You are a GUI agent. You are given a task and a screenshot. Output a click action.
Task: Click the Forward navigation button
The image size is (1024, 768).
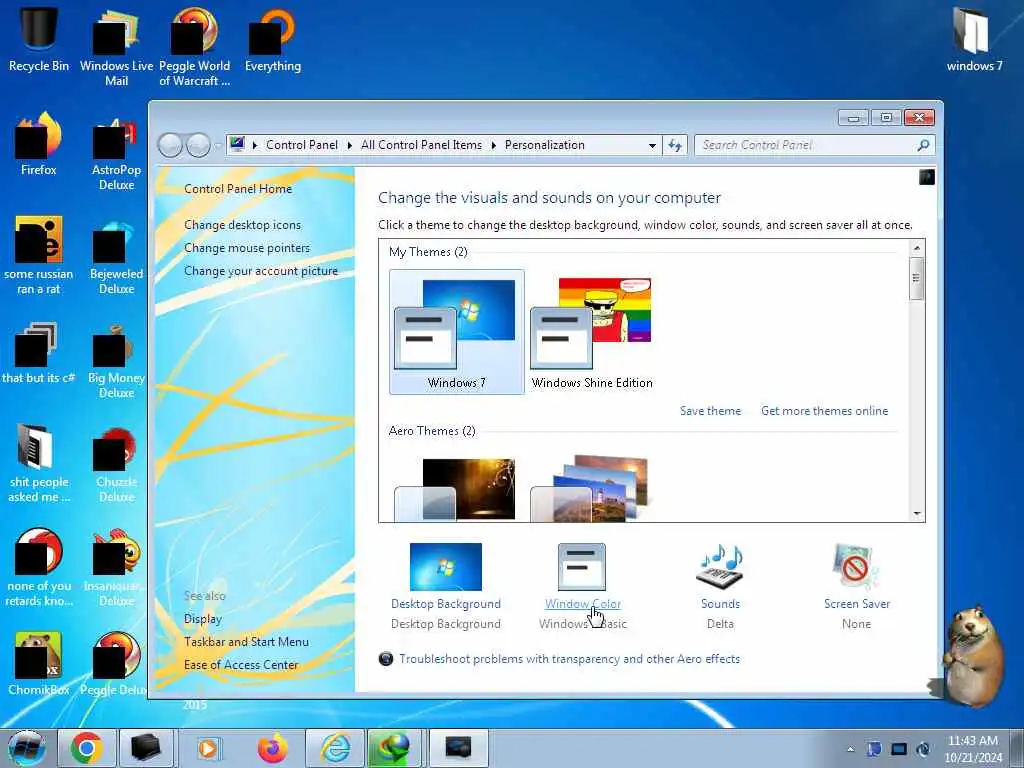coord(199,145)
